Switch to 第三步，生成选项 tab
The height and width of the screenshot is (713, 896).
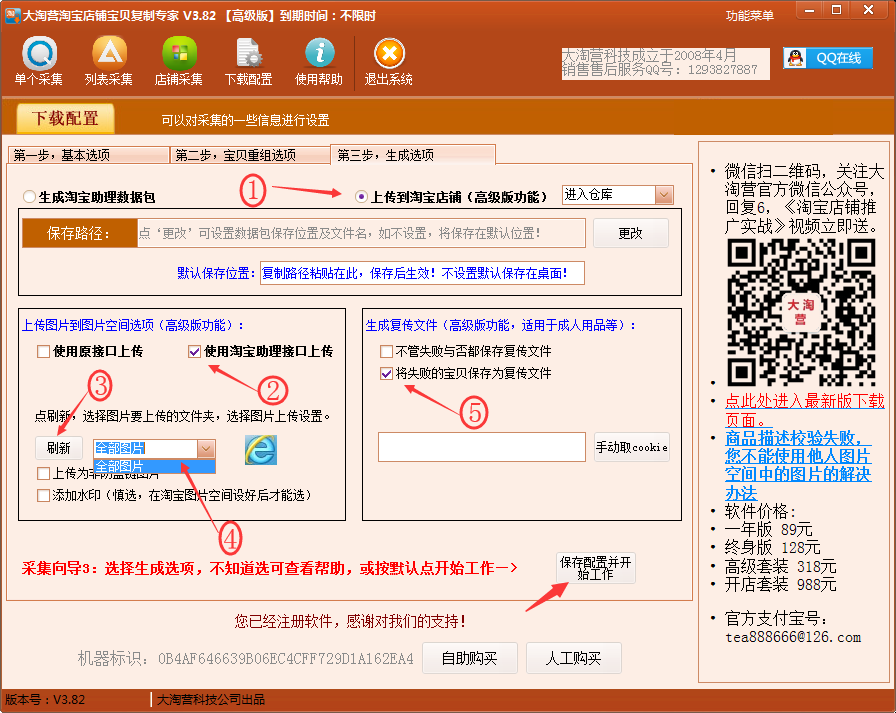(413, 154)
